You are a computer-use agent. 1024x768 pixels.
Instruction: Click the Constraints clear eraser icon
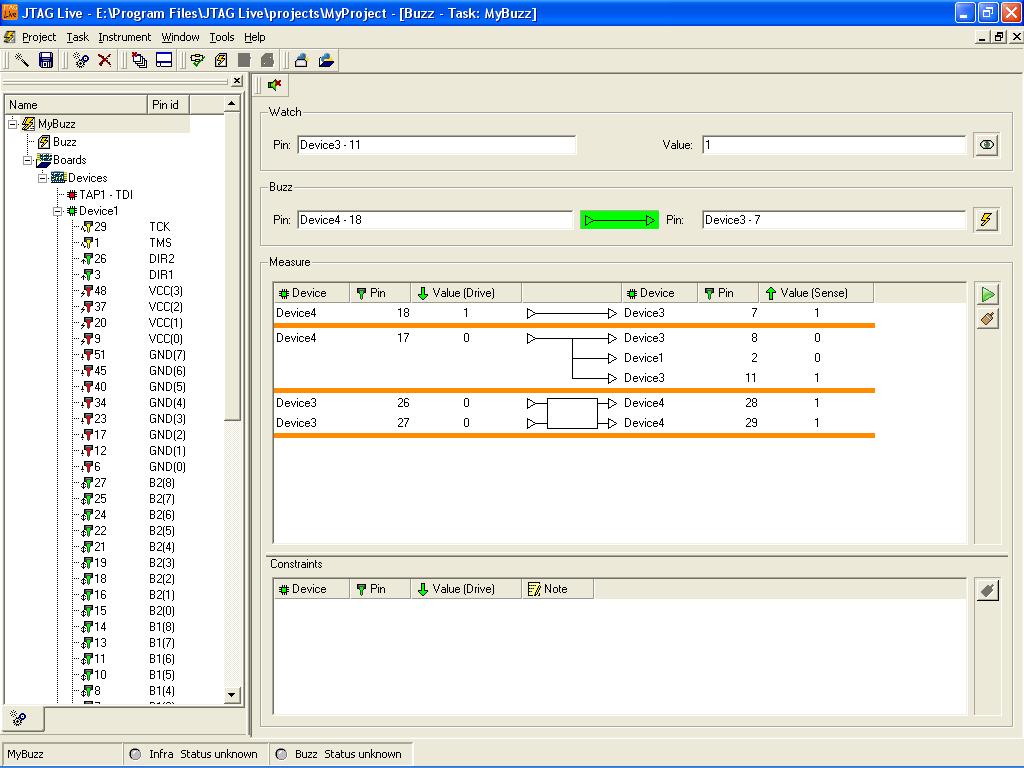pyautogui.click(x=988, y=590)
